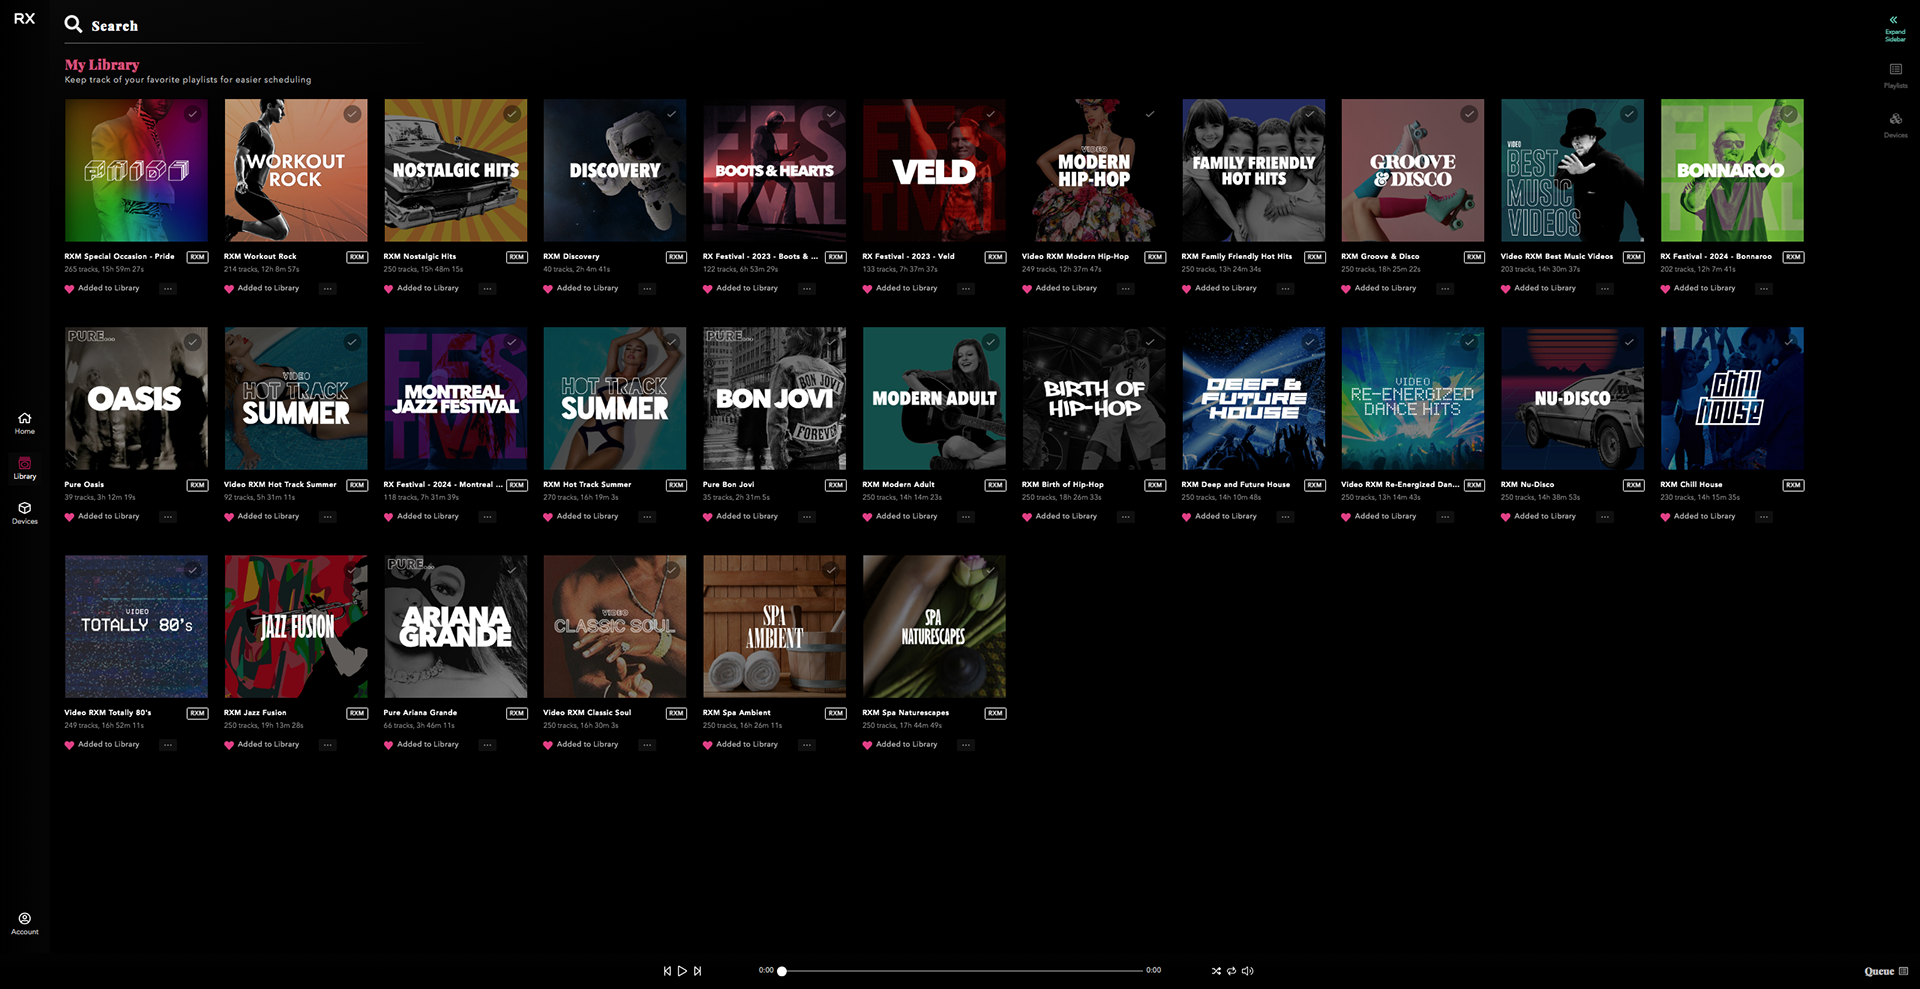Screen dimensions: 1920x989
Task: Toggle checkmark on Modern Adult cover
Action: click(x=990, y=342)
